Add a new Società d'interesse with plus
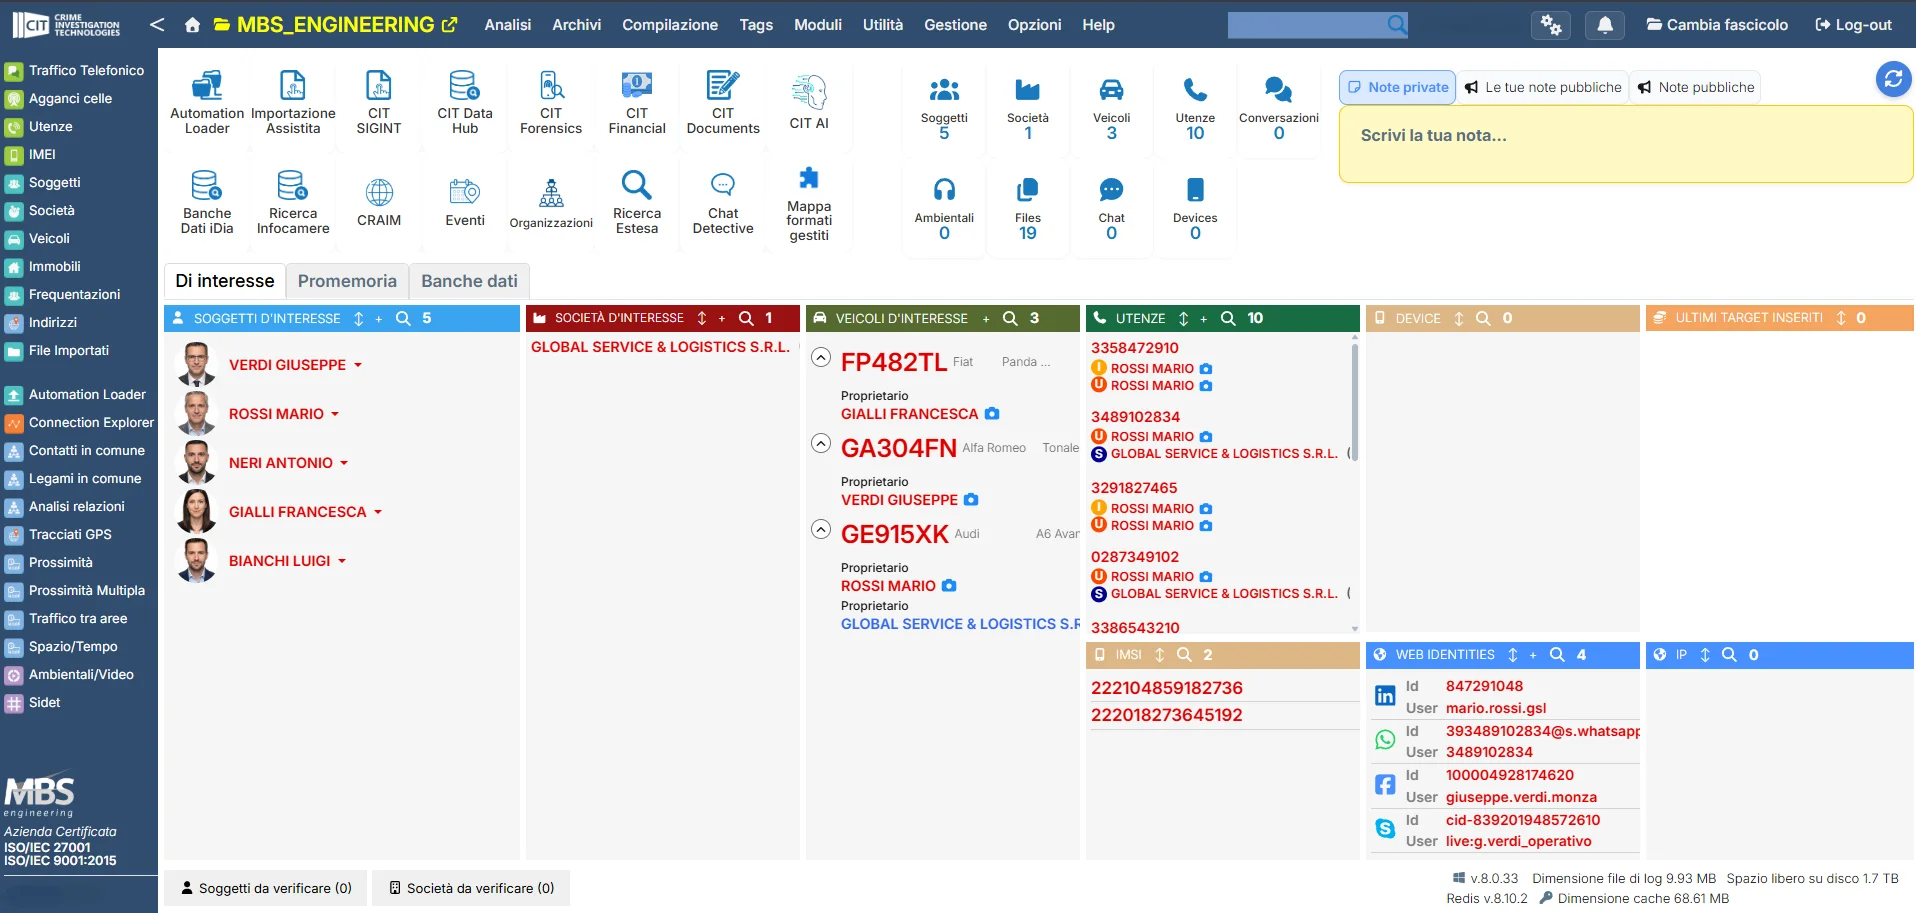 (x=722, y=319)
